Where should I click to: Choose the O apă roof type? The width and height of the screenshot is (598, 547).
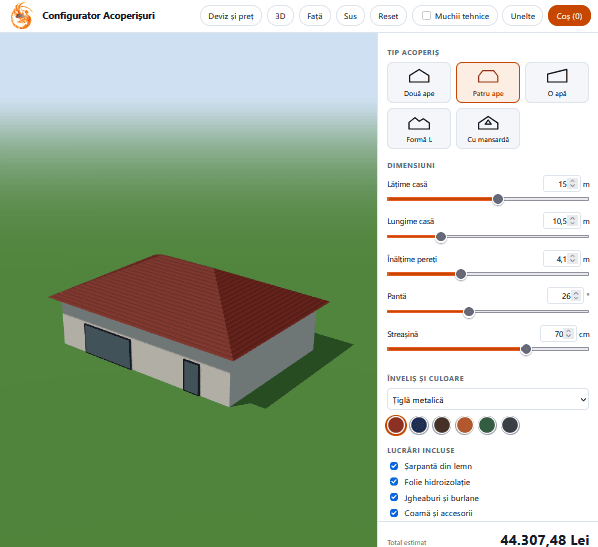pyautogui.click(x=557, y=82)
